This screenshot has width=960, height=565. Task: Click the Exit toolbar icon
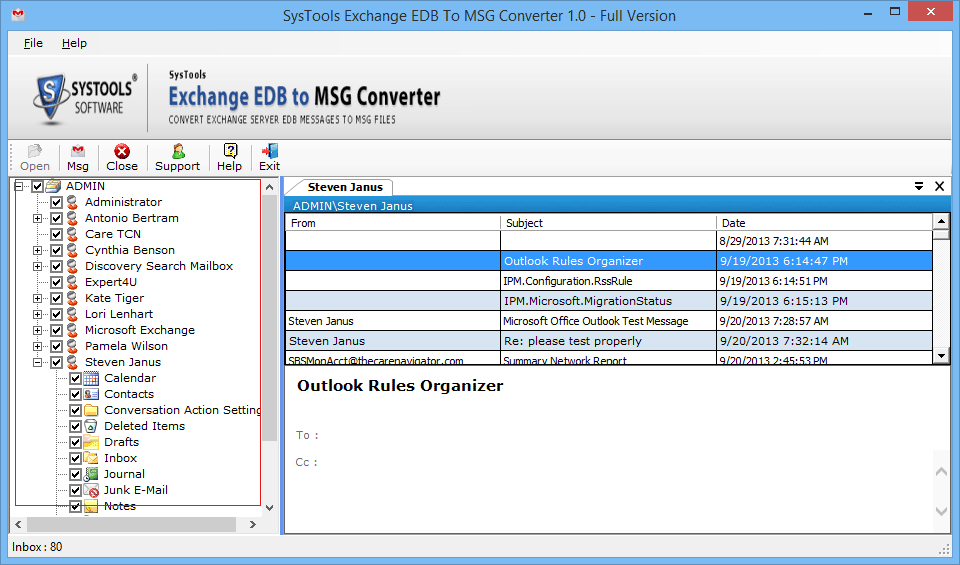[x=269, y=151]
